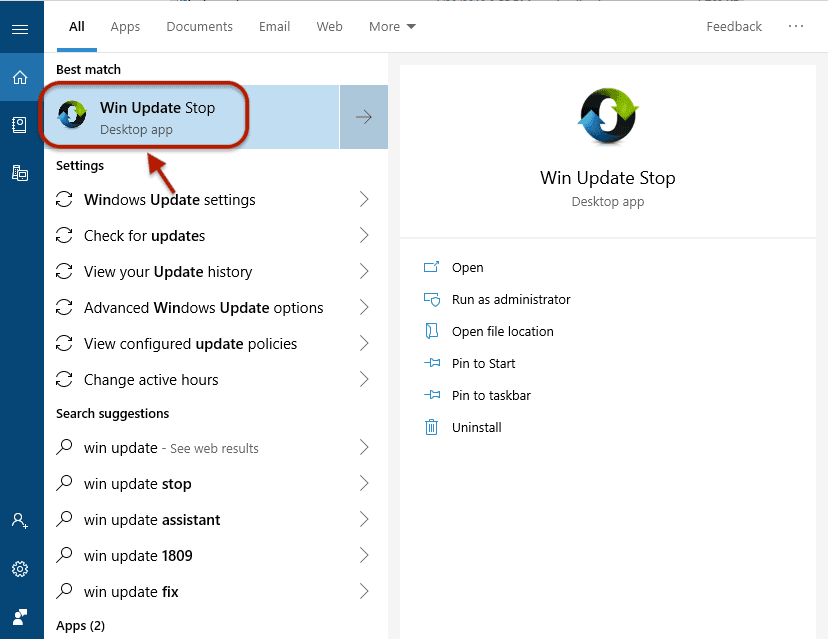
Task: Switch to the Web tab
Action: point(330,26)
